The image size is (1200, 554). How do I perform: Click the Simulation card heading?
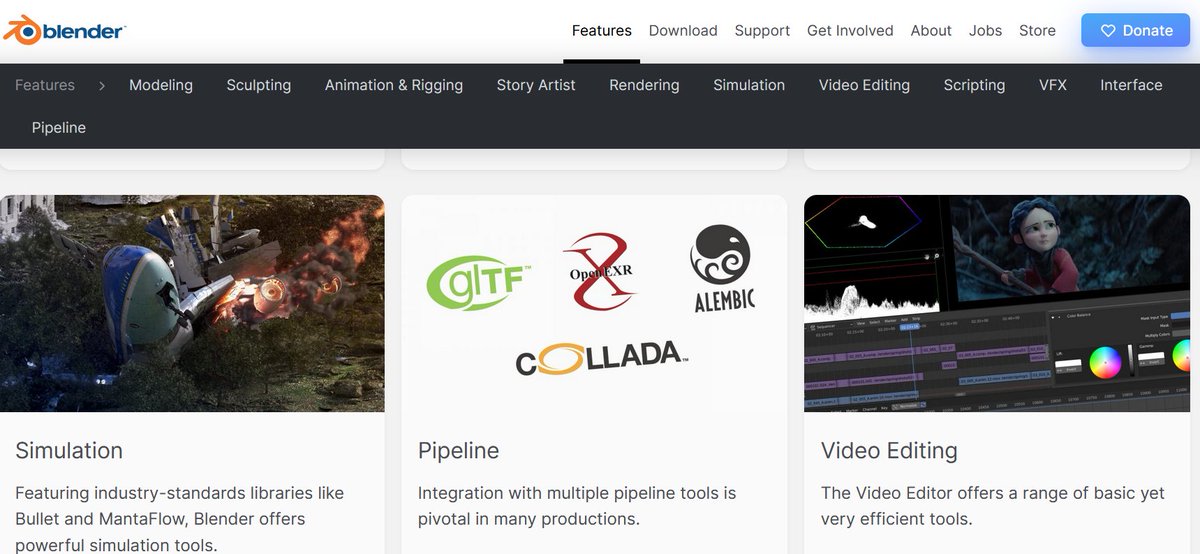tap(69, 450)
